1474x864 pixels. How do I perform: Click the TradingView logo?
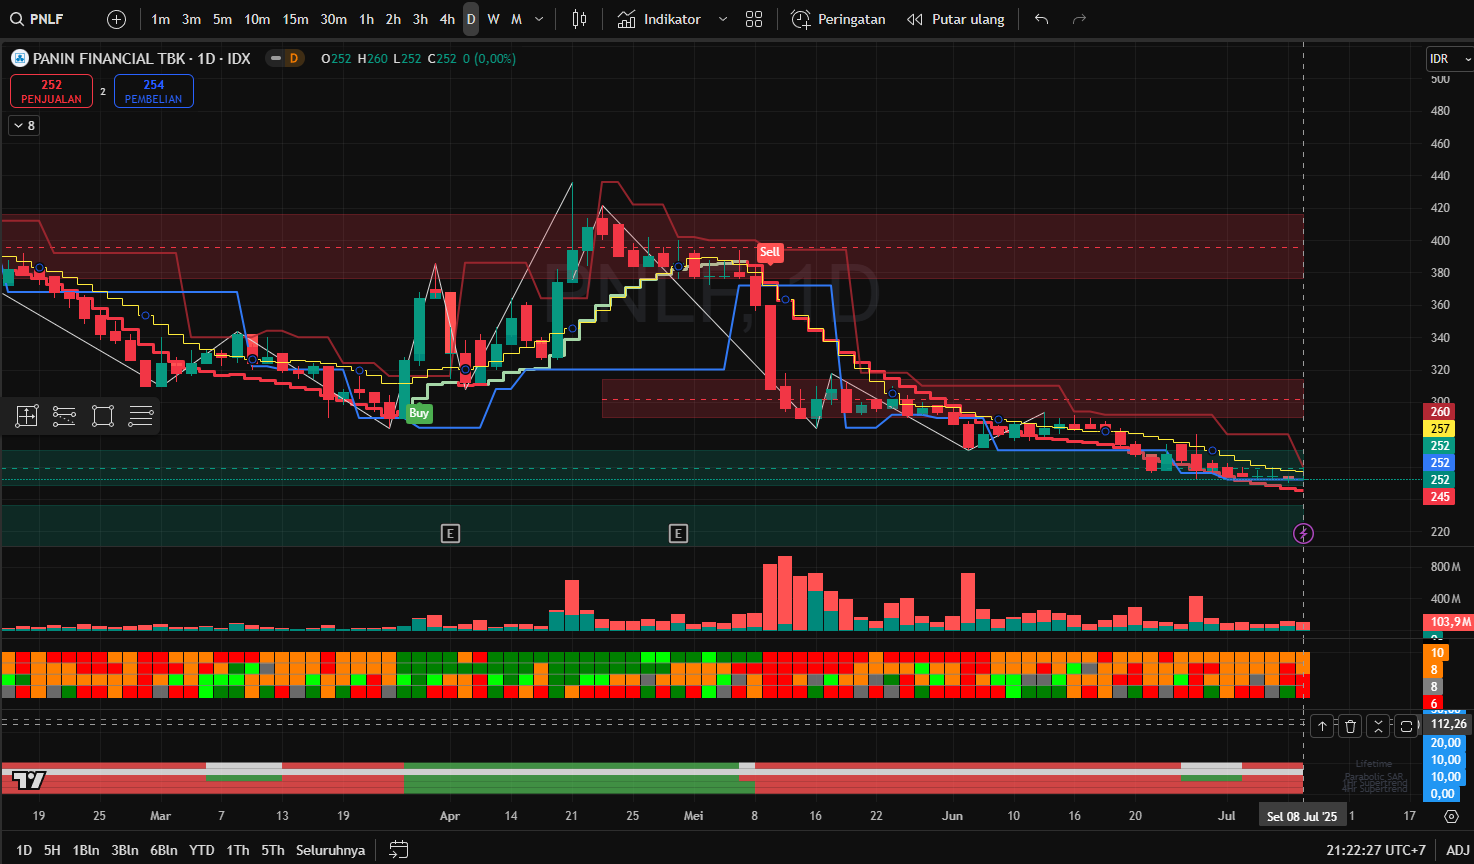[x=29, y=780]
